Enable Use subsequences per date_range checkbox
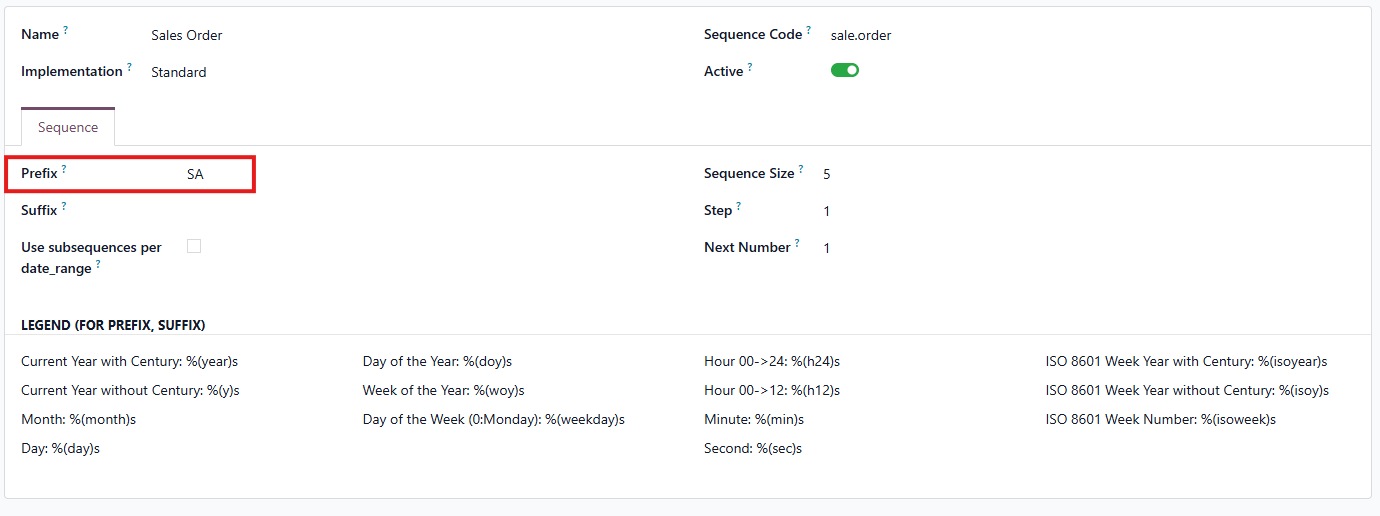This screenshot has height=516, width=1380. coord(194,246)
